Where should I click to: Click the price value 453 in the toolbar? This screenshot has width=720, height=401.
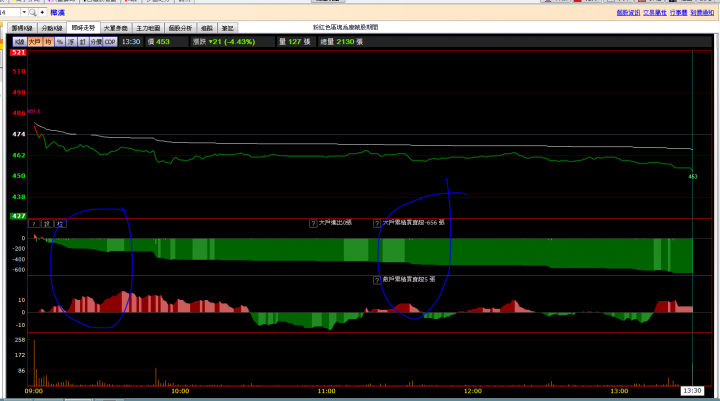(163, 42)
